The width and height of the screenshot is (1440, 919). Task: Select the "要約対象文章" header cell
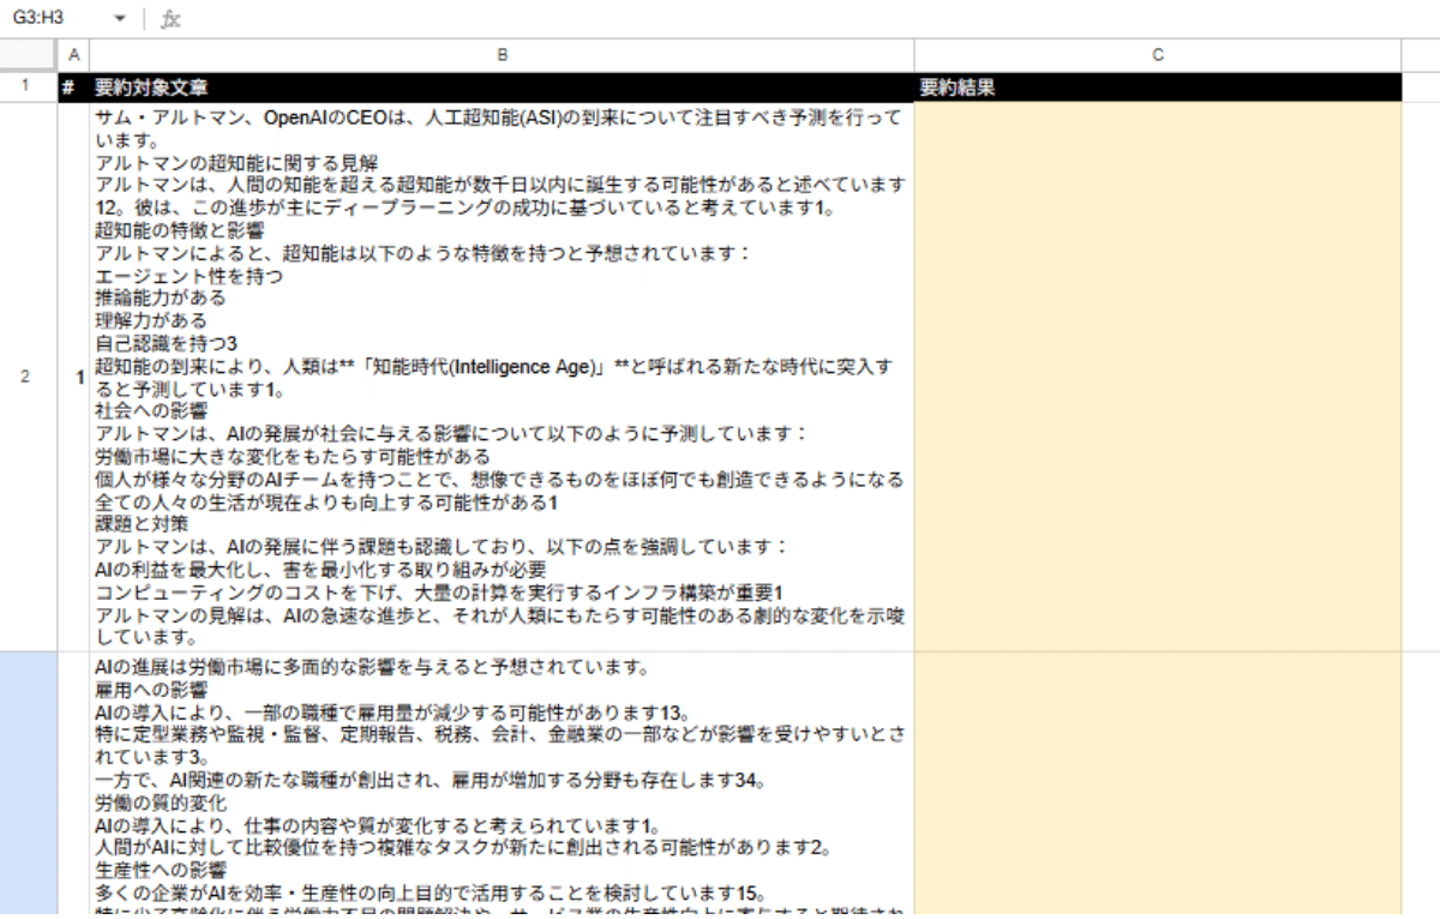pos(502,87)
